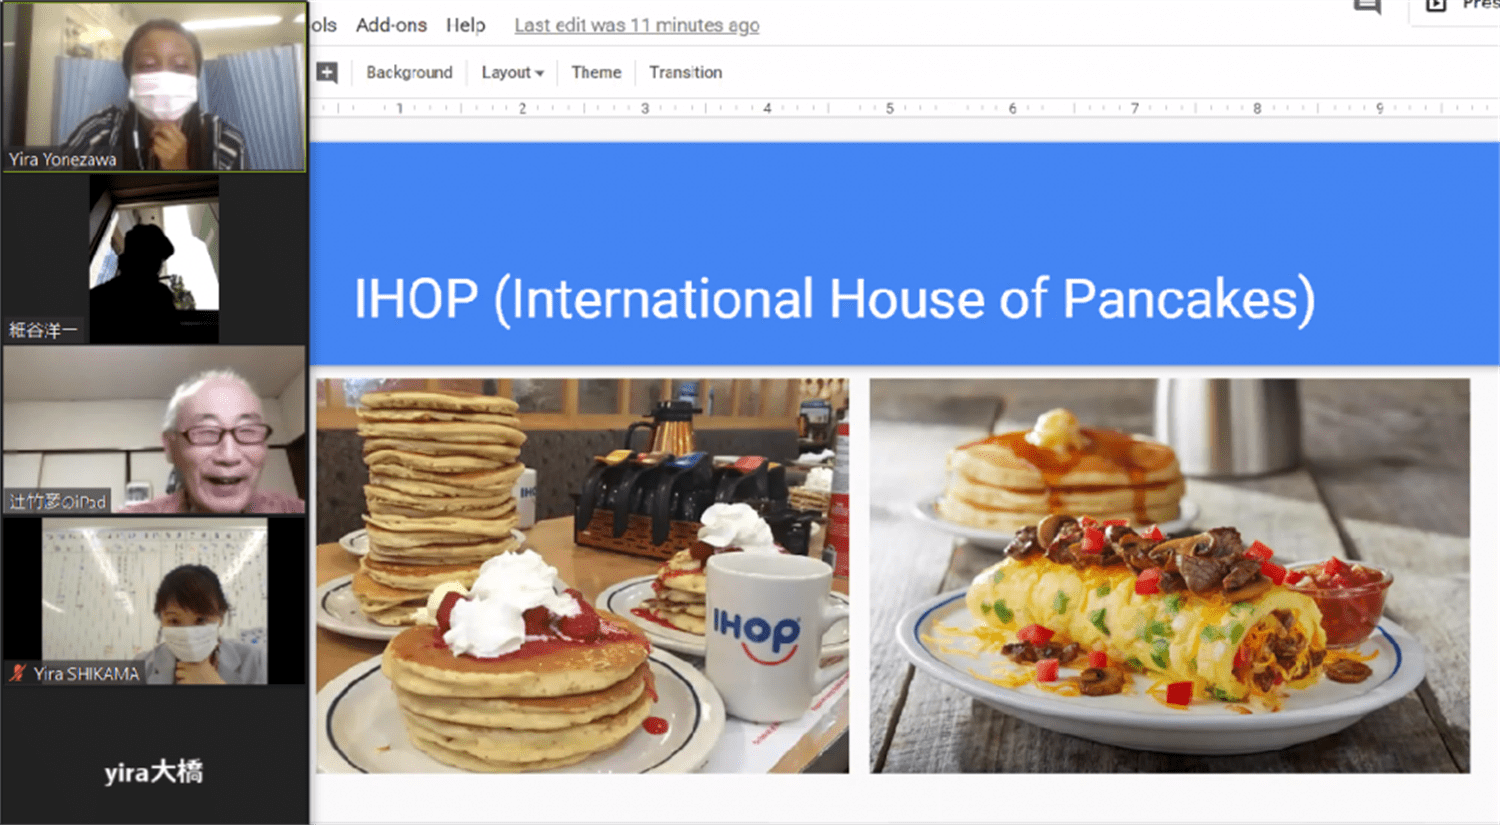Select Yira Yonezawa's video tile
Image resolution: width=1500 pixels, height=825 pixels.
click(x=154, y=87)
